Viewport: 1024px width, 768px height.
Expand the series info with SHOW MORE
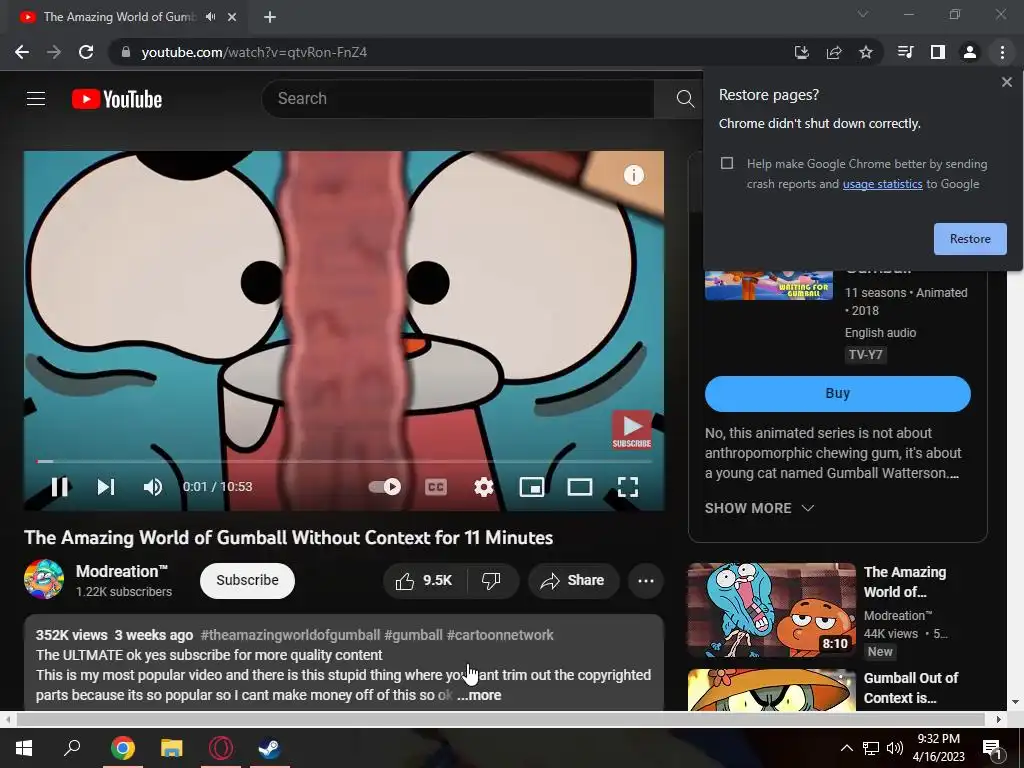pos(759,508)
